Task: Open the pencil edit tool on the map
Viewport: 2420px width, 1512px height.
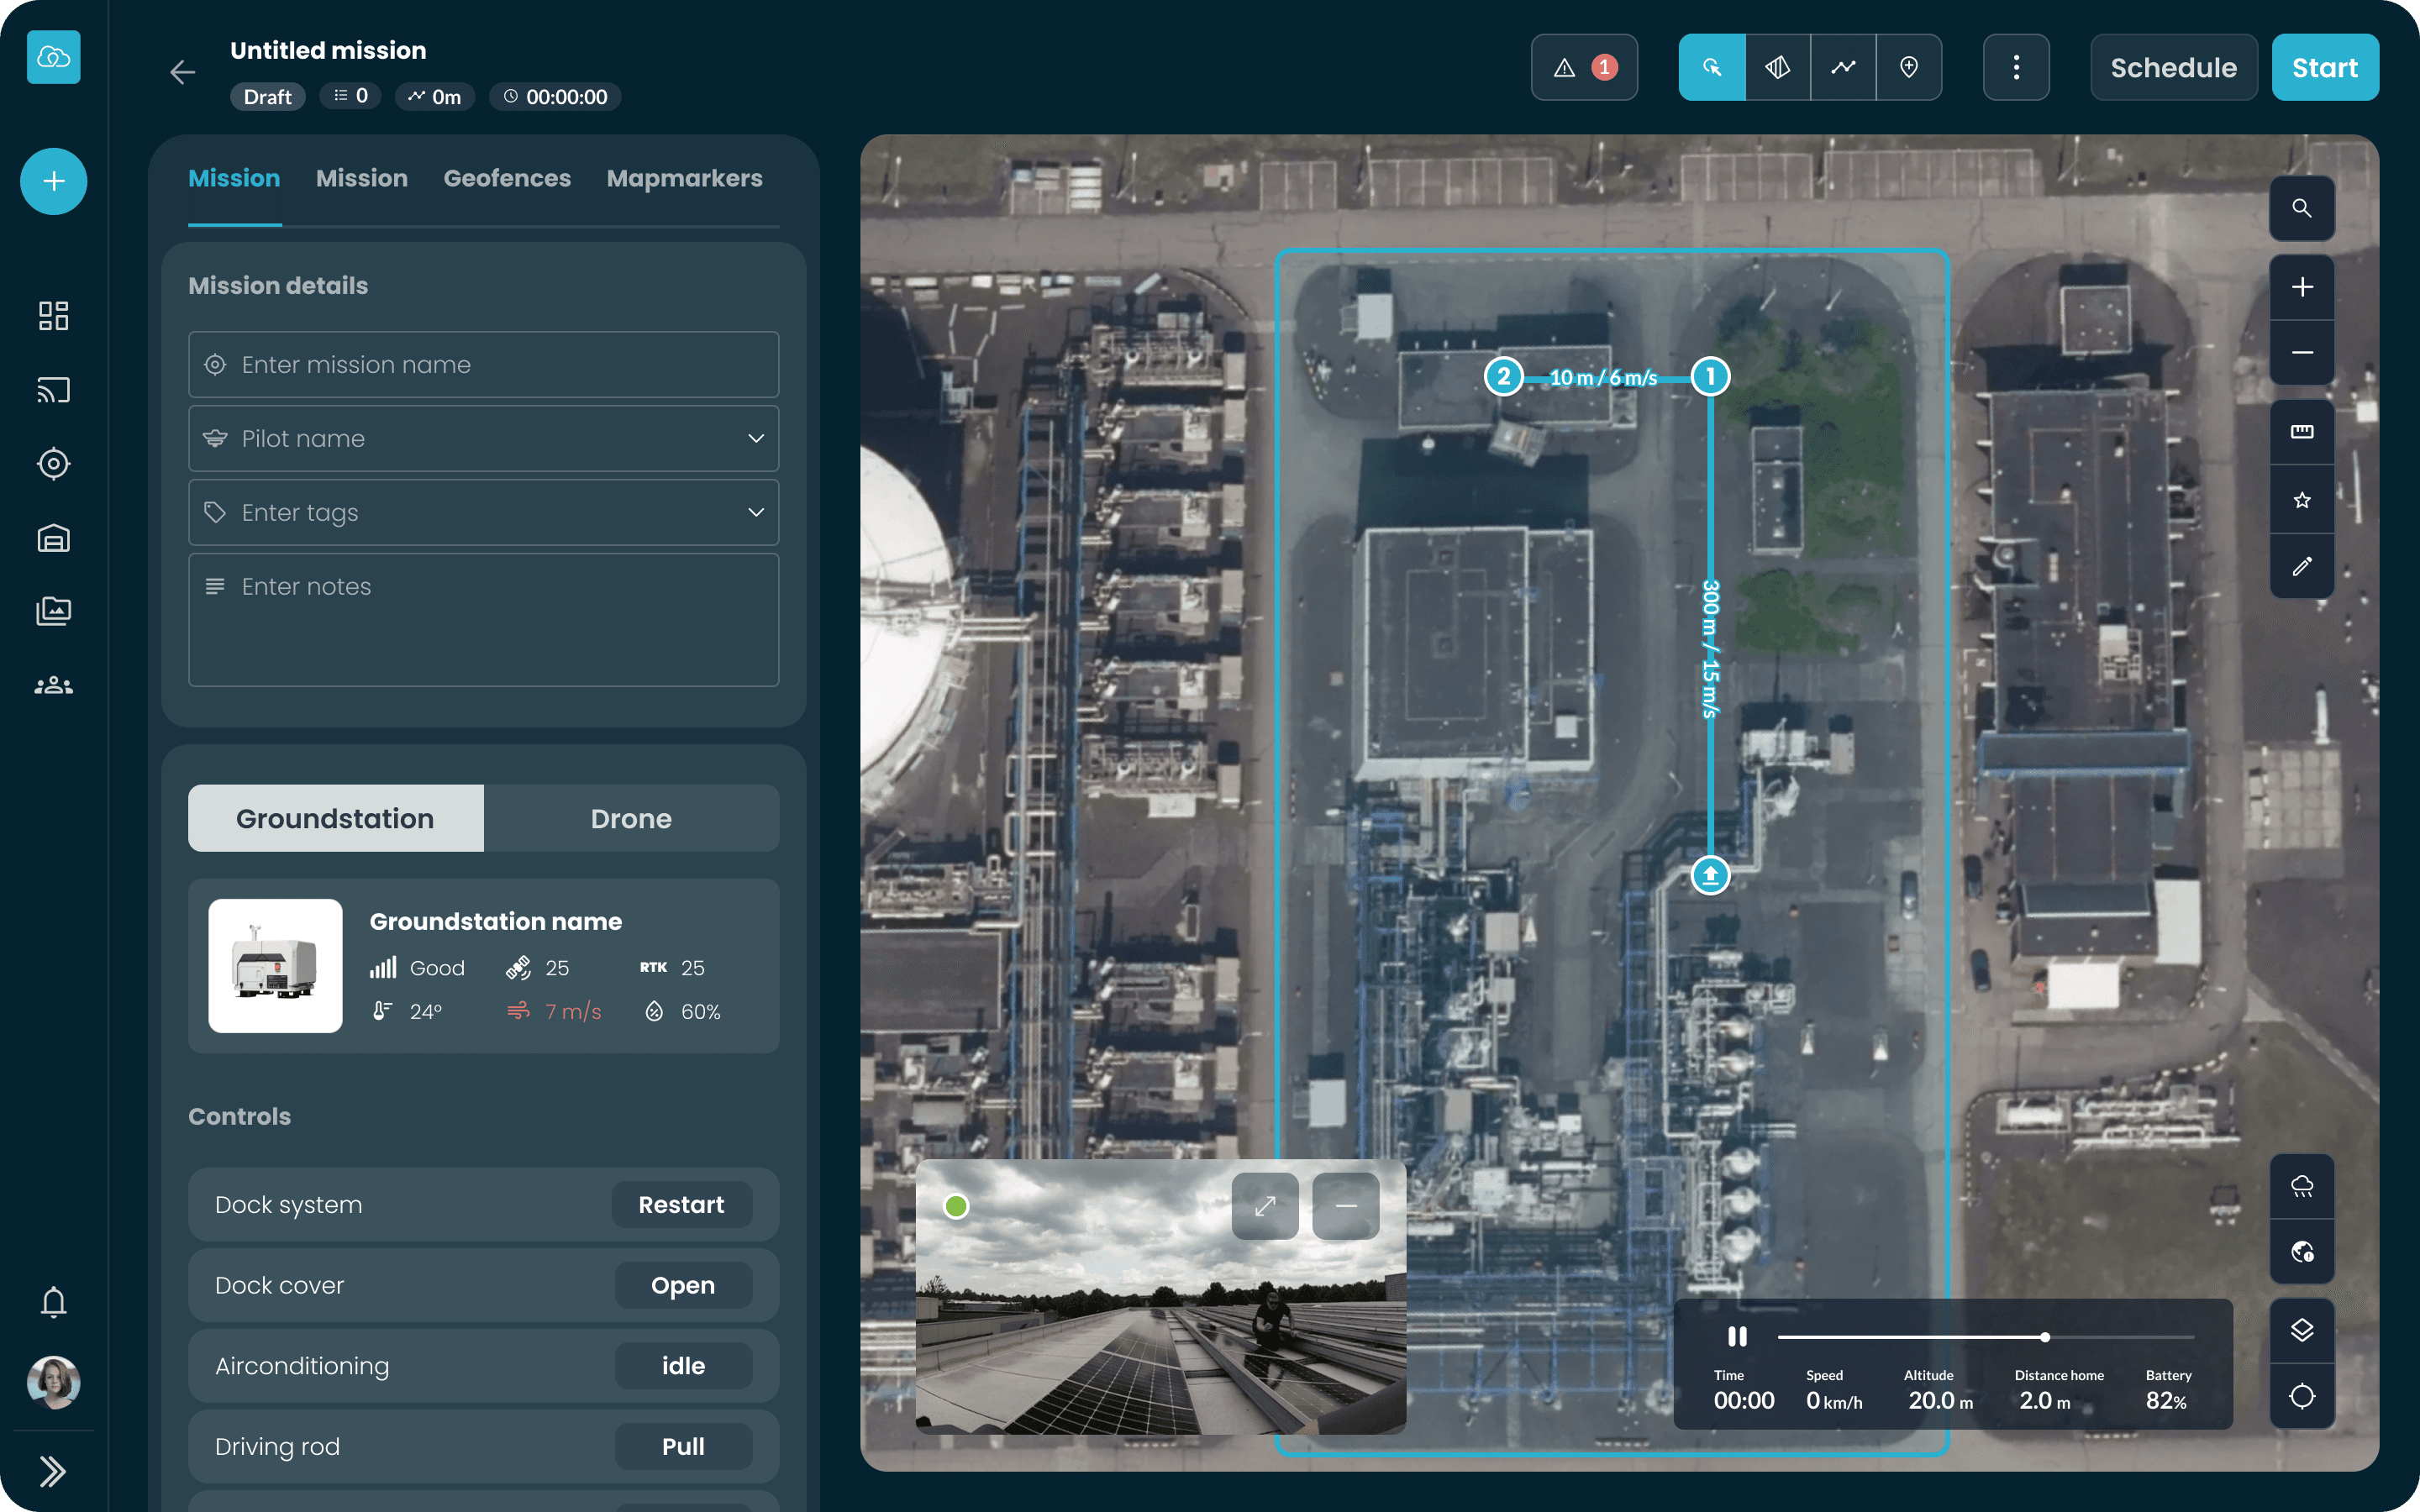Action: pyautogui.click(x=2302, y=567)
